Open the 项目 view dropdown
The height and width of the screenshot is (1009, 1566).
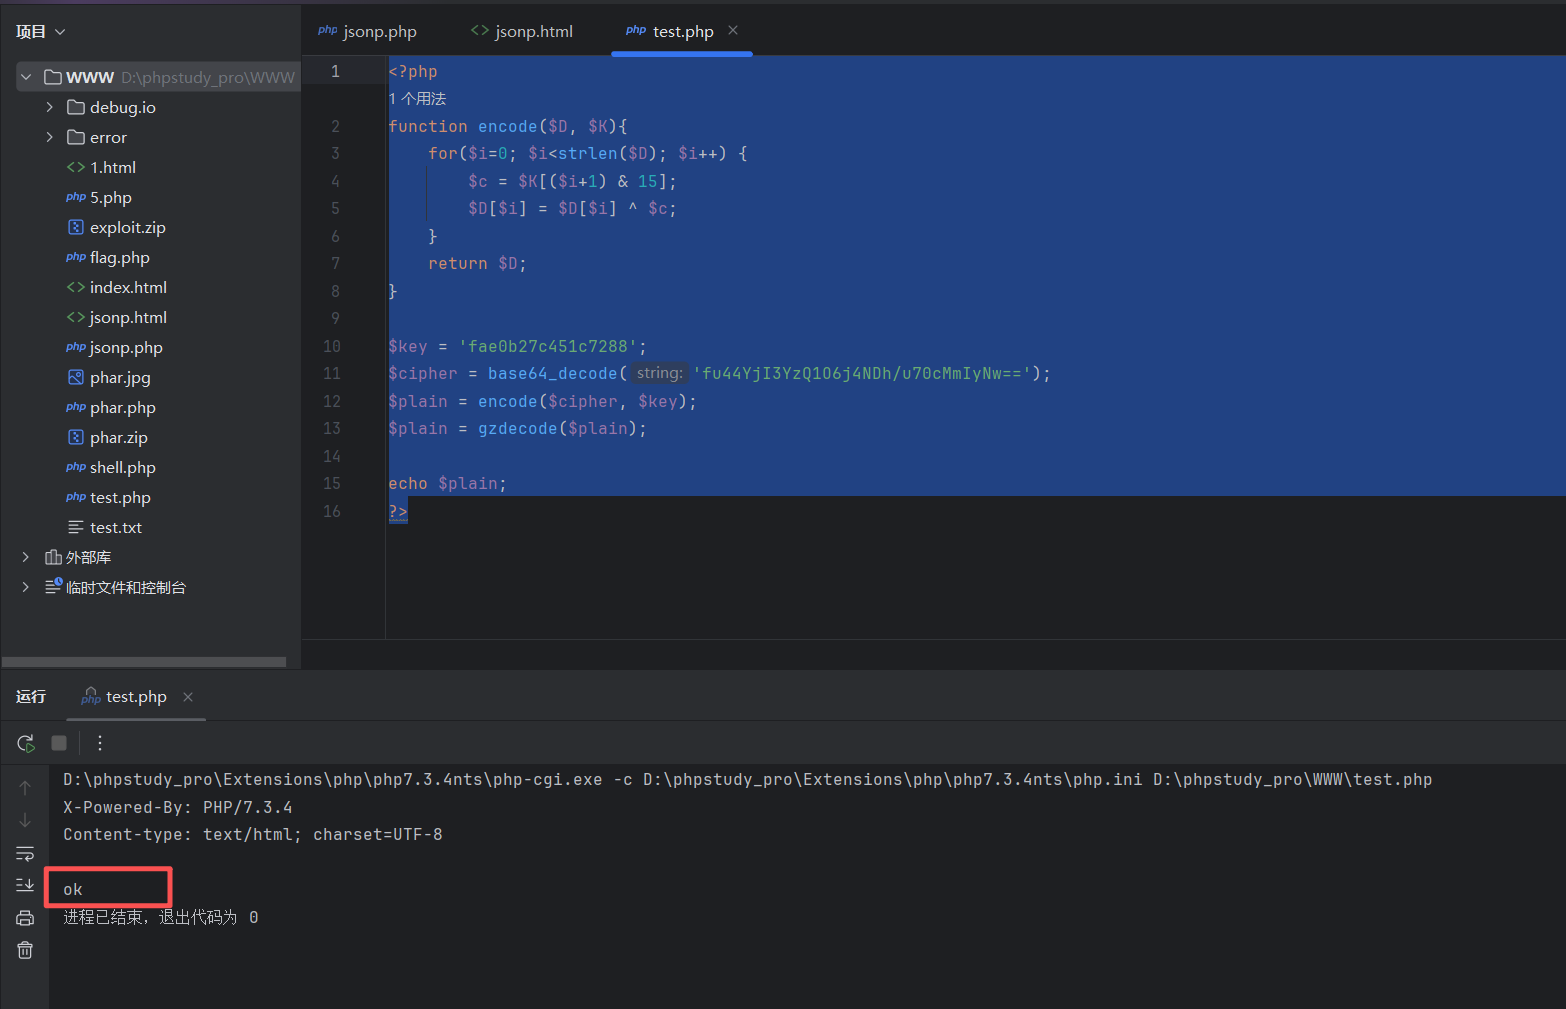tap(41, 32)
